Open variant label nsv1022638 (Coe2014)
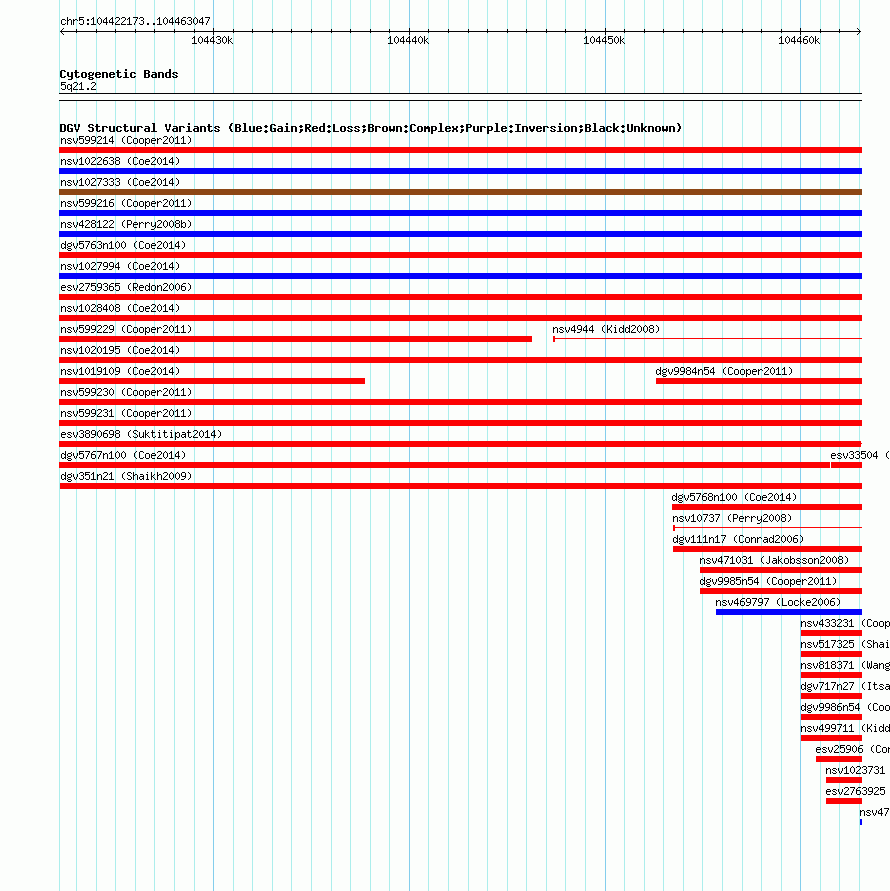890x891 pixels. click(x=120, y=161)
